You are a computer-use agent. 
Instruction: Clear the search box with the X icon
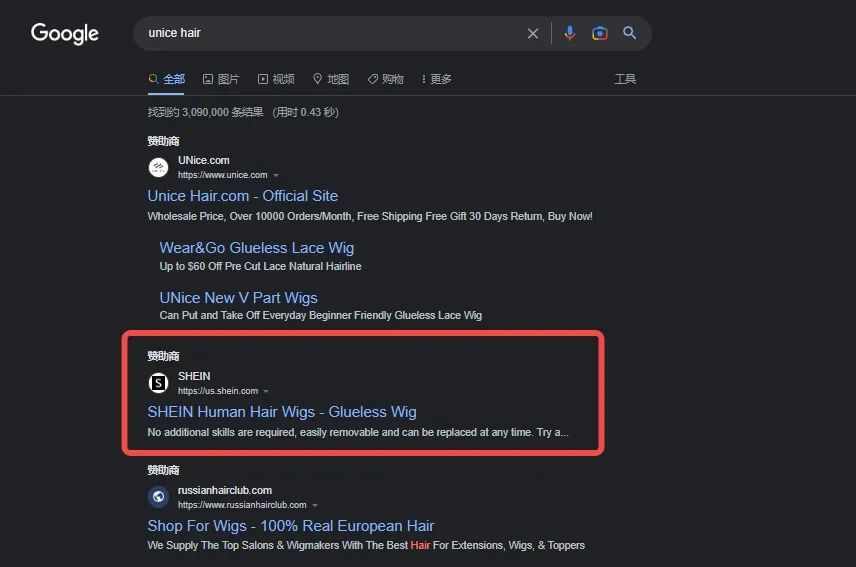533,34
